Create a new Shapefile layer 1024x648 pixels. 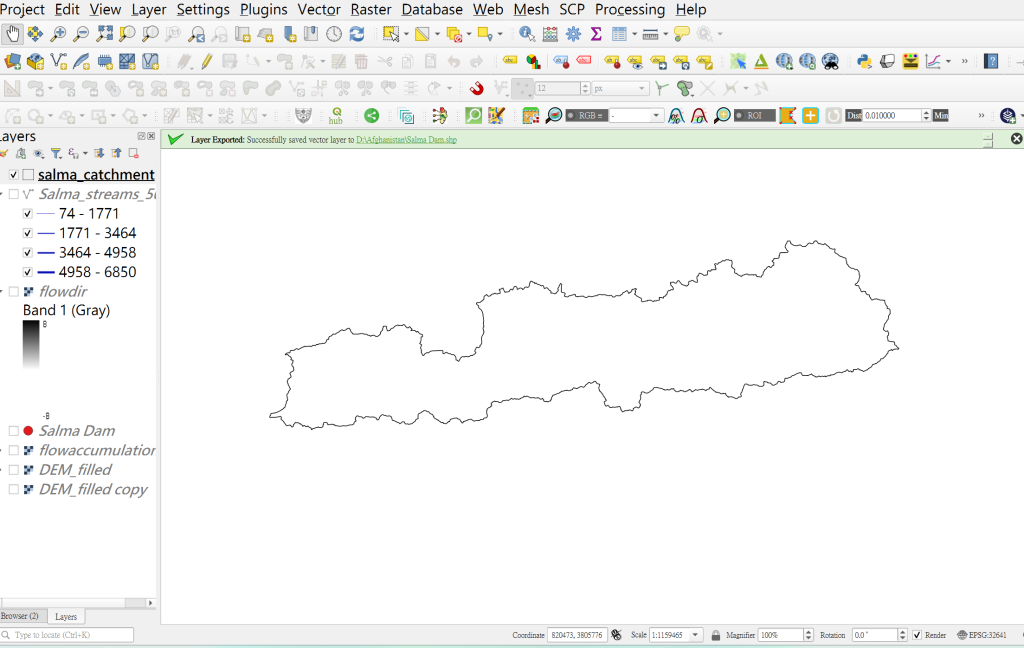point(59,61)
